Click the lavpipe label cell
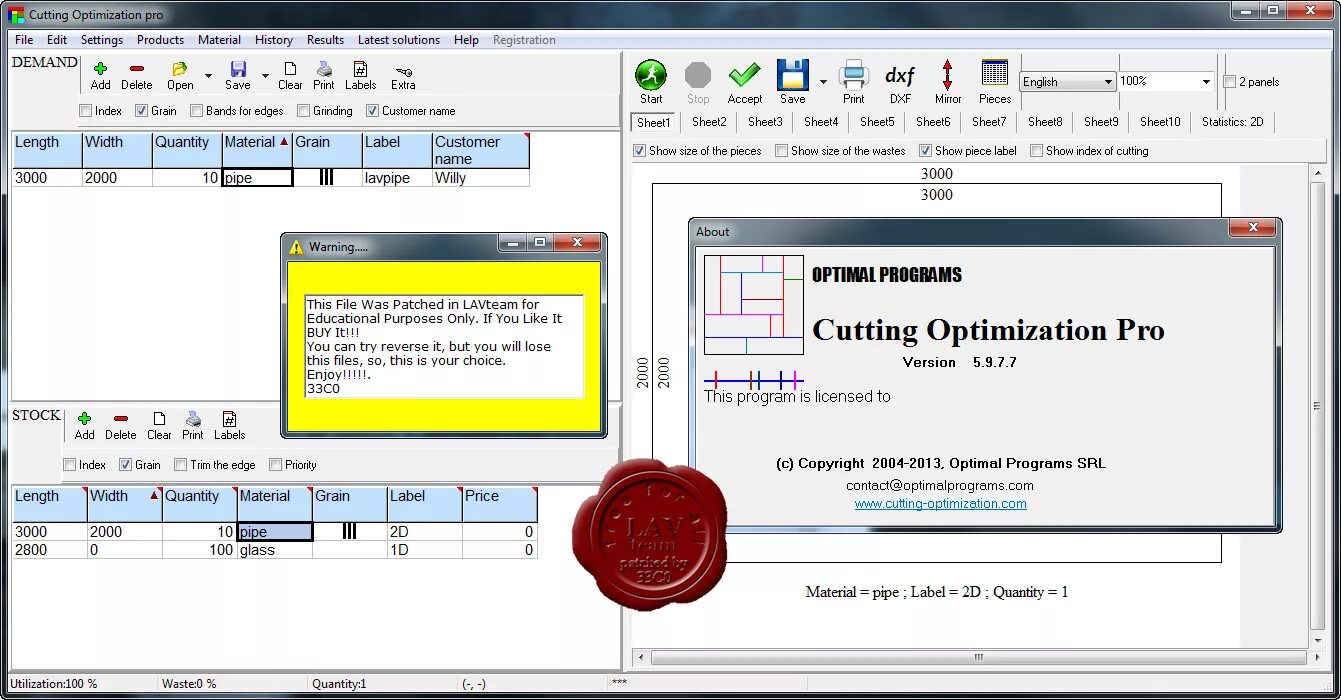 click(397, 178)
